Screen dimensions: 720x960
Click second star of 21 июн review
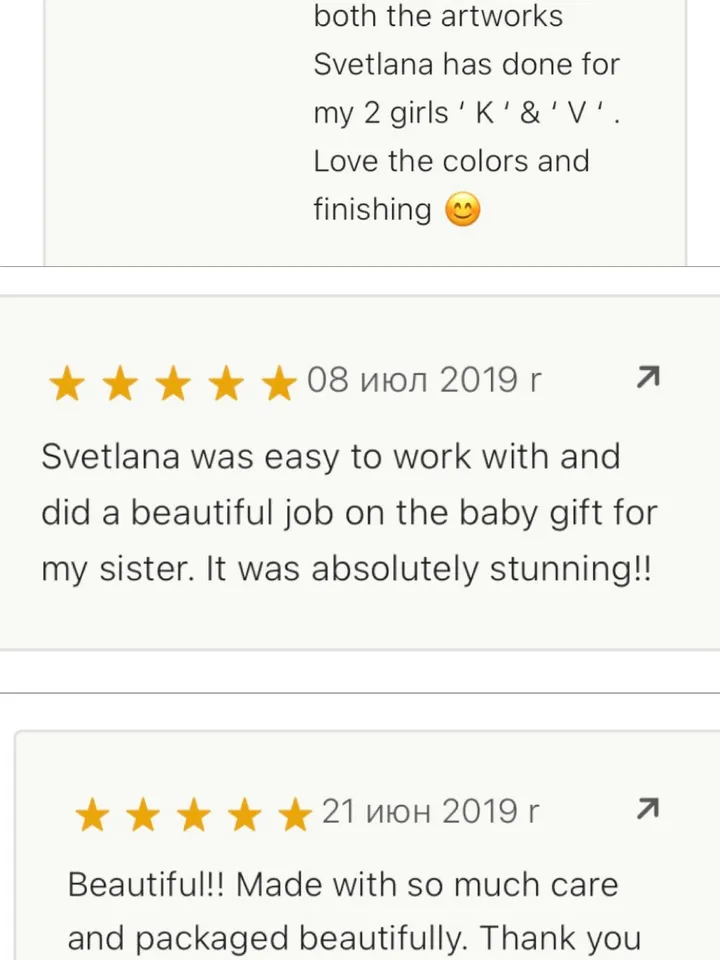tap(143, 815)
